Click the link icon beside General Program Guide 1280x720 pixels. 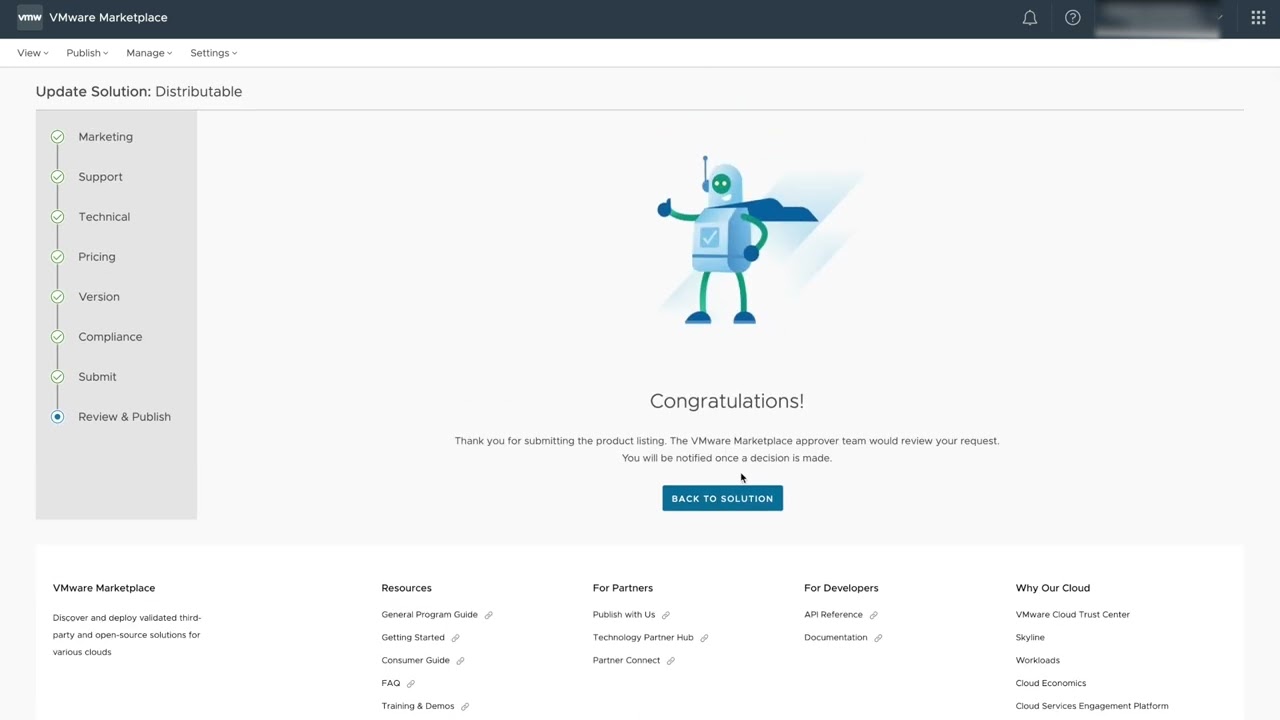488,615
